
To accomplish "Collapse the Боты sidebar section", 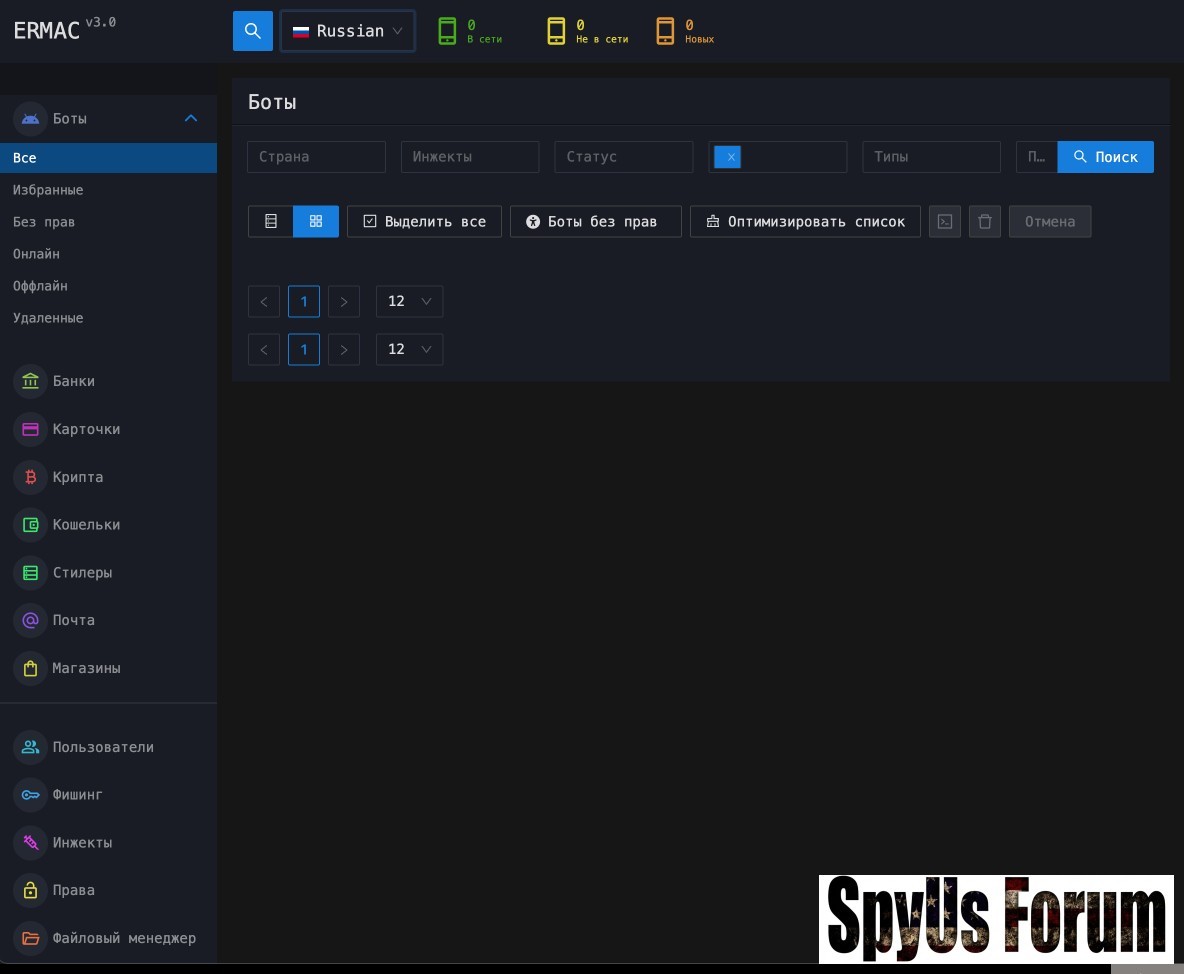I will (x=191, y=118).
